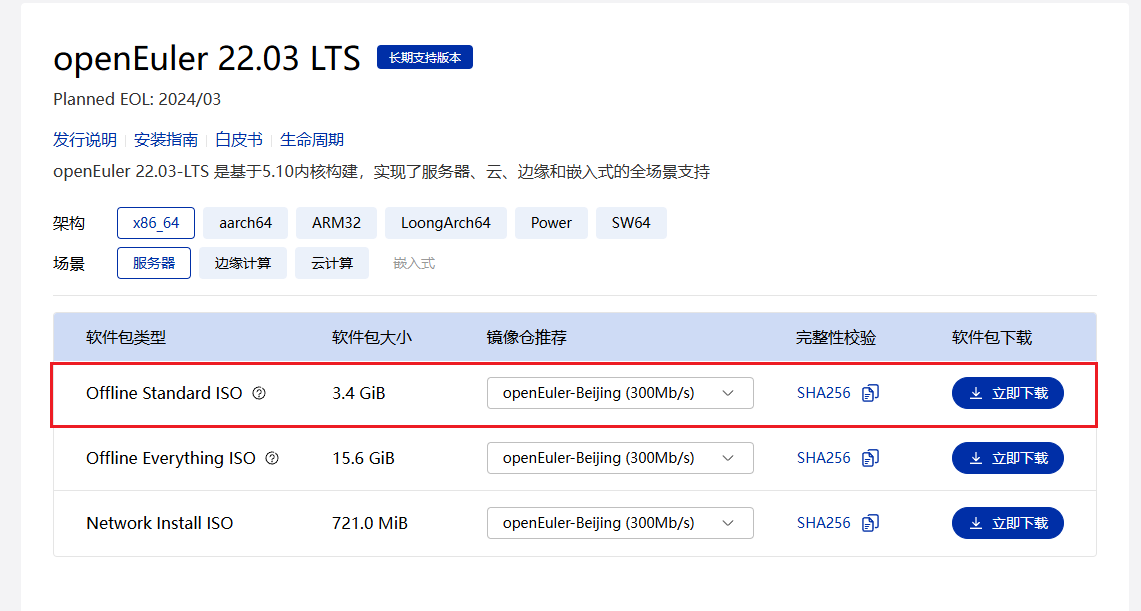Click the 软件包类型 column header
The height and width of the screenshot is (611, 1141).
click(x=126, y=338)
